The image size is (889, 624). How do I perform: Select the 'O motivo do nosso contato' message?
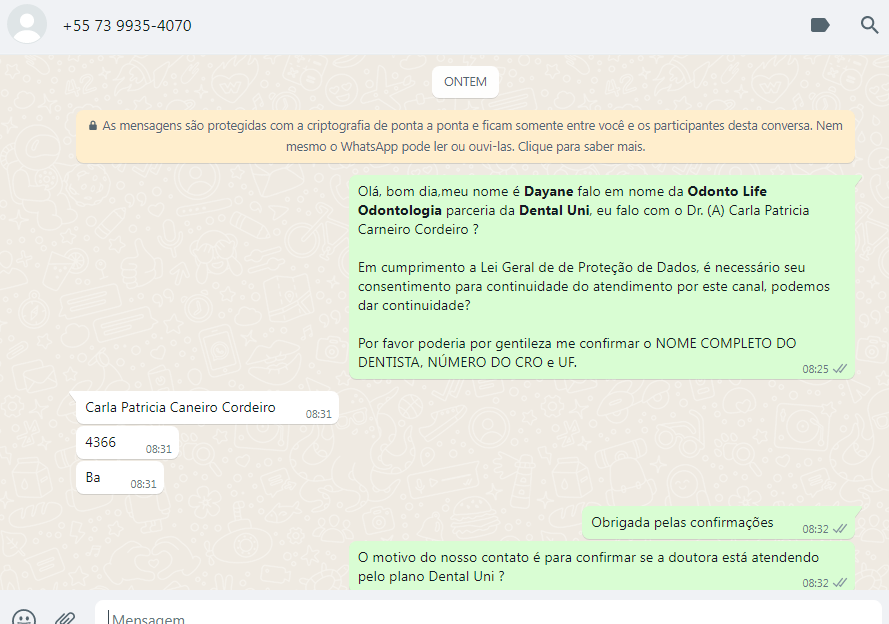(602, 567)
